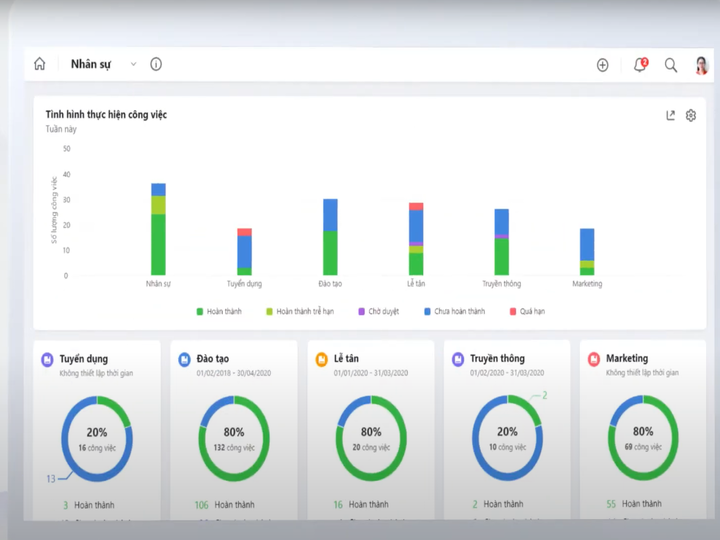This screenshot has width=720, height=540.
Task: Click the Lễ tân card icon
Action: click(321, 359)
